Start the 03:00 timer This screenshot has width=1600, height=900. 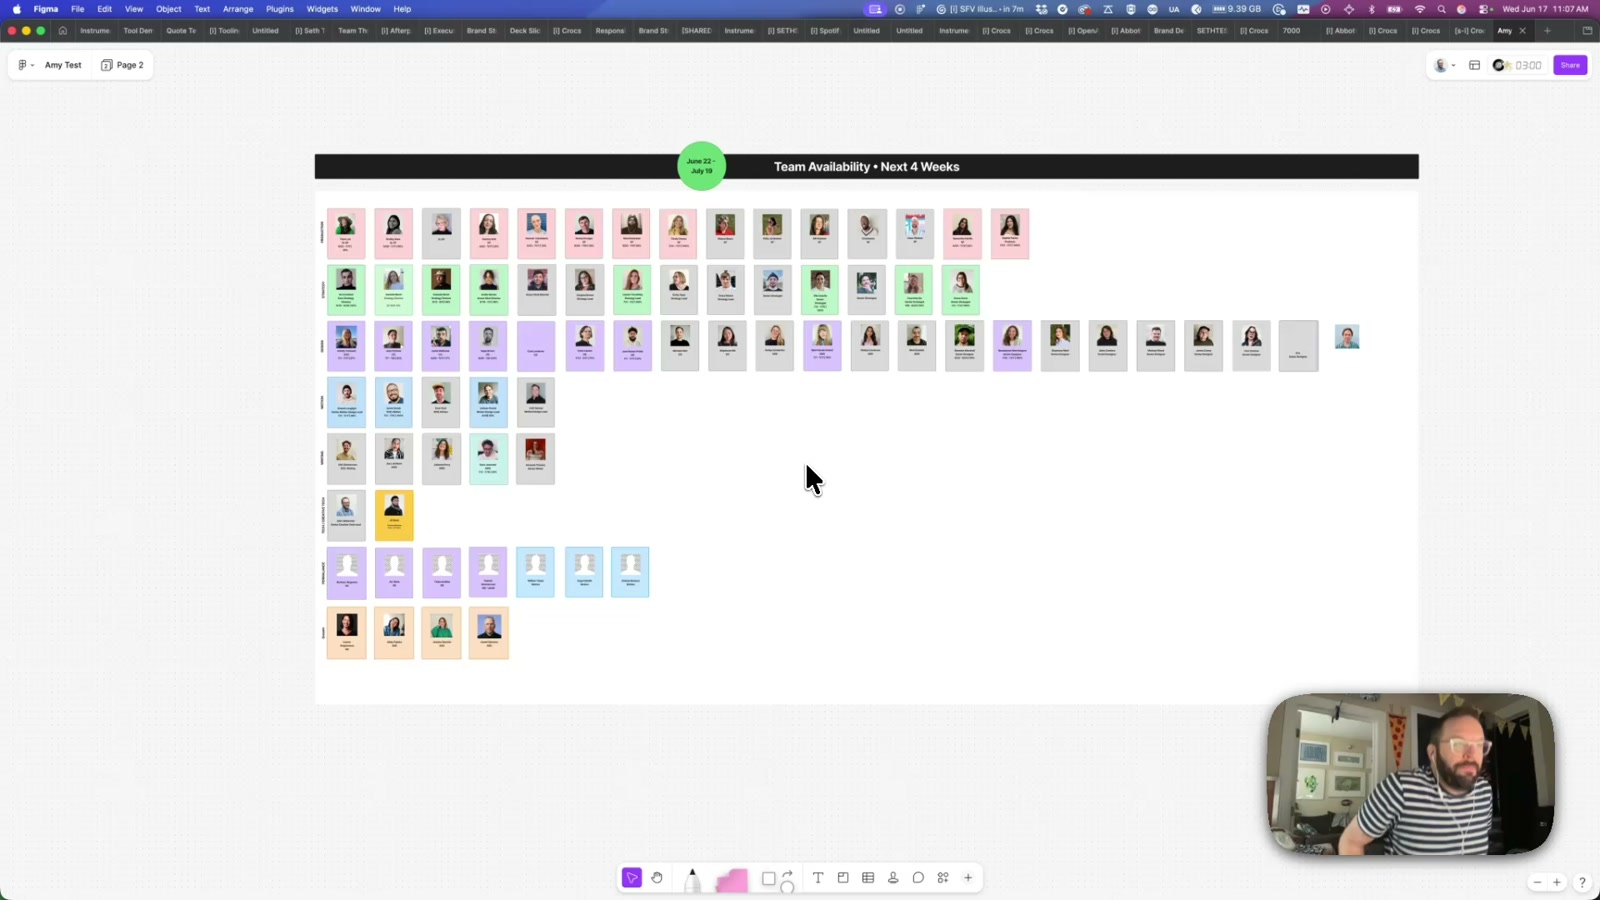pos(1528,65)
